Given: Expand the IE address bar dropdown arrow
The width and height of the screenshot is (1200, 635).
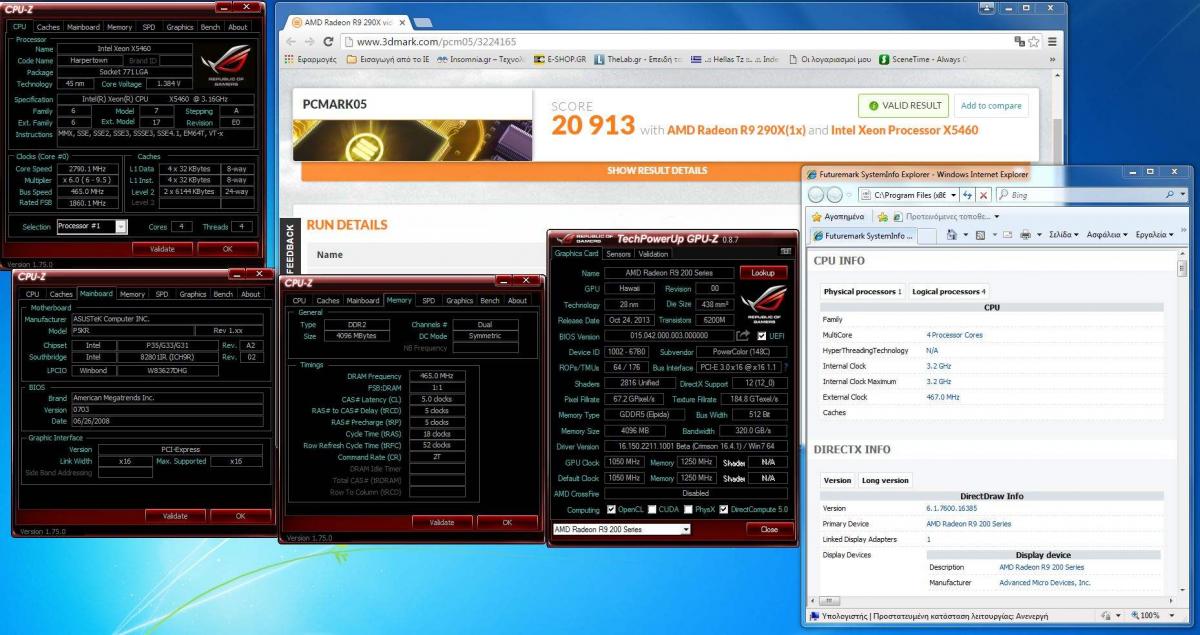Looking at the screenshot, I should [953, 195].
